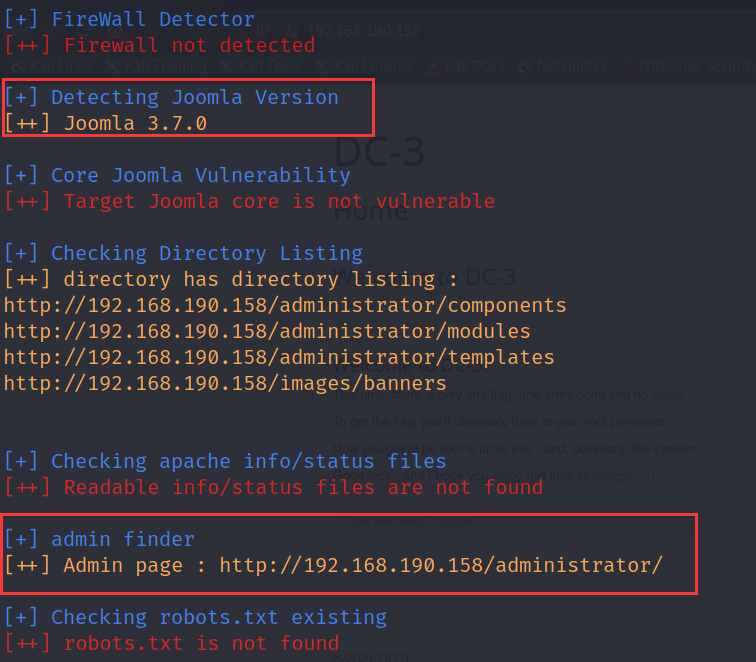756x662 pixels.
Task: Click 'You are here: Home' breadcrumb in background page
Action: point(409,521)
